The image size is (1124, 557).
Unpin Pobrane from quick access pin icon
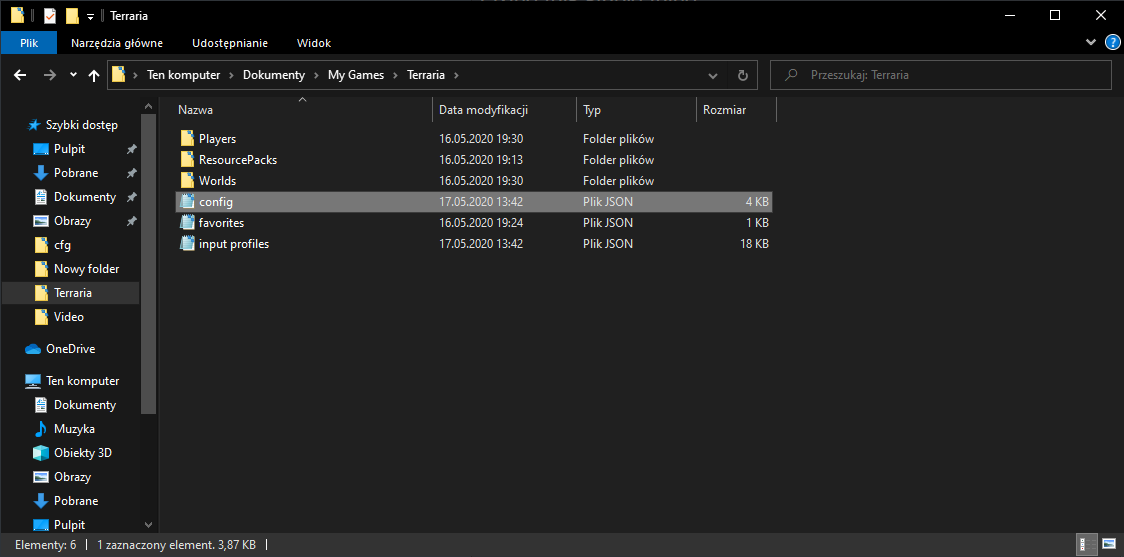131,173
